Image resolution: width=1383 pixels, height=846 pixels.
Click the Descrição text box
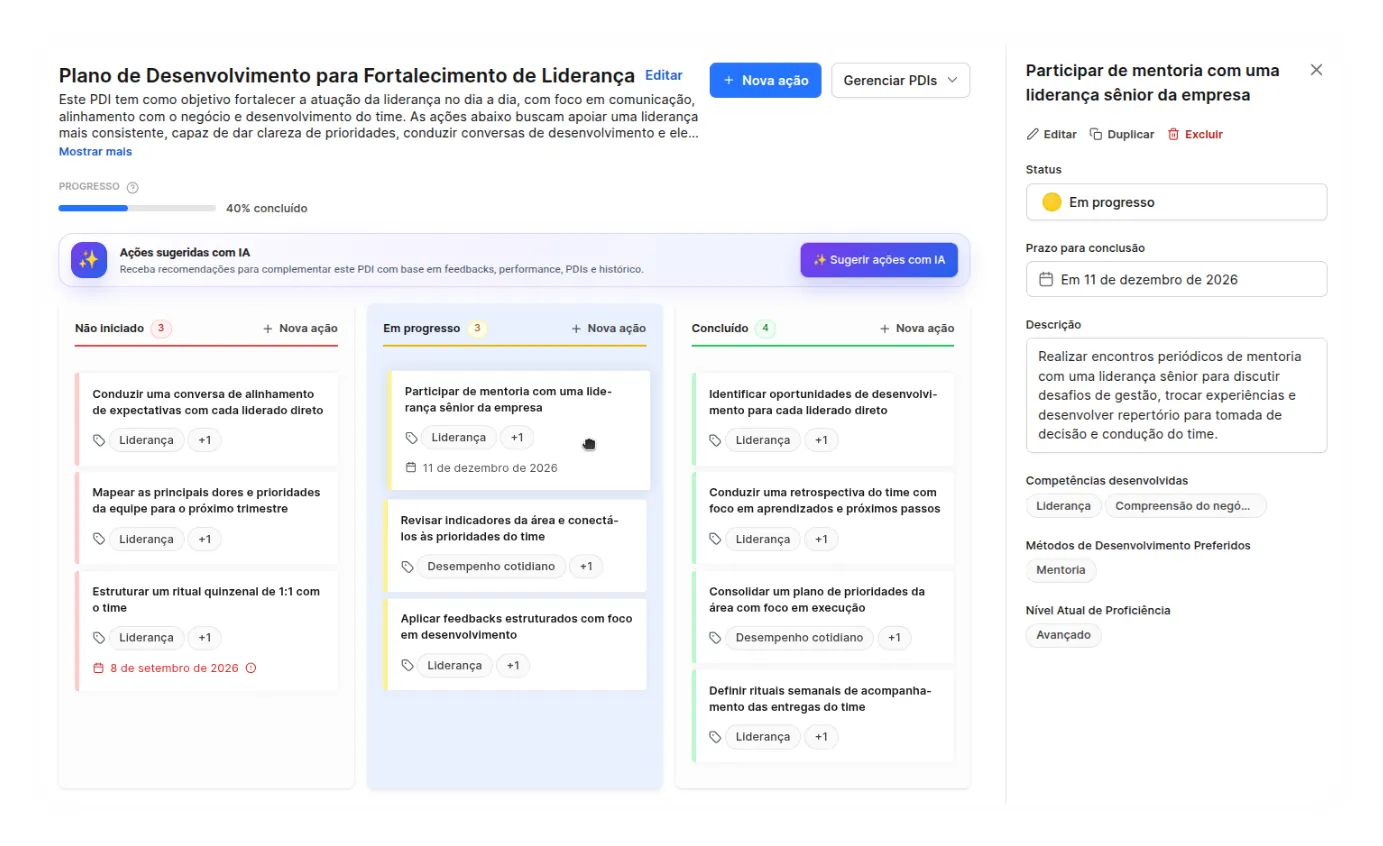tap(1176, 395)
